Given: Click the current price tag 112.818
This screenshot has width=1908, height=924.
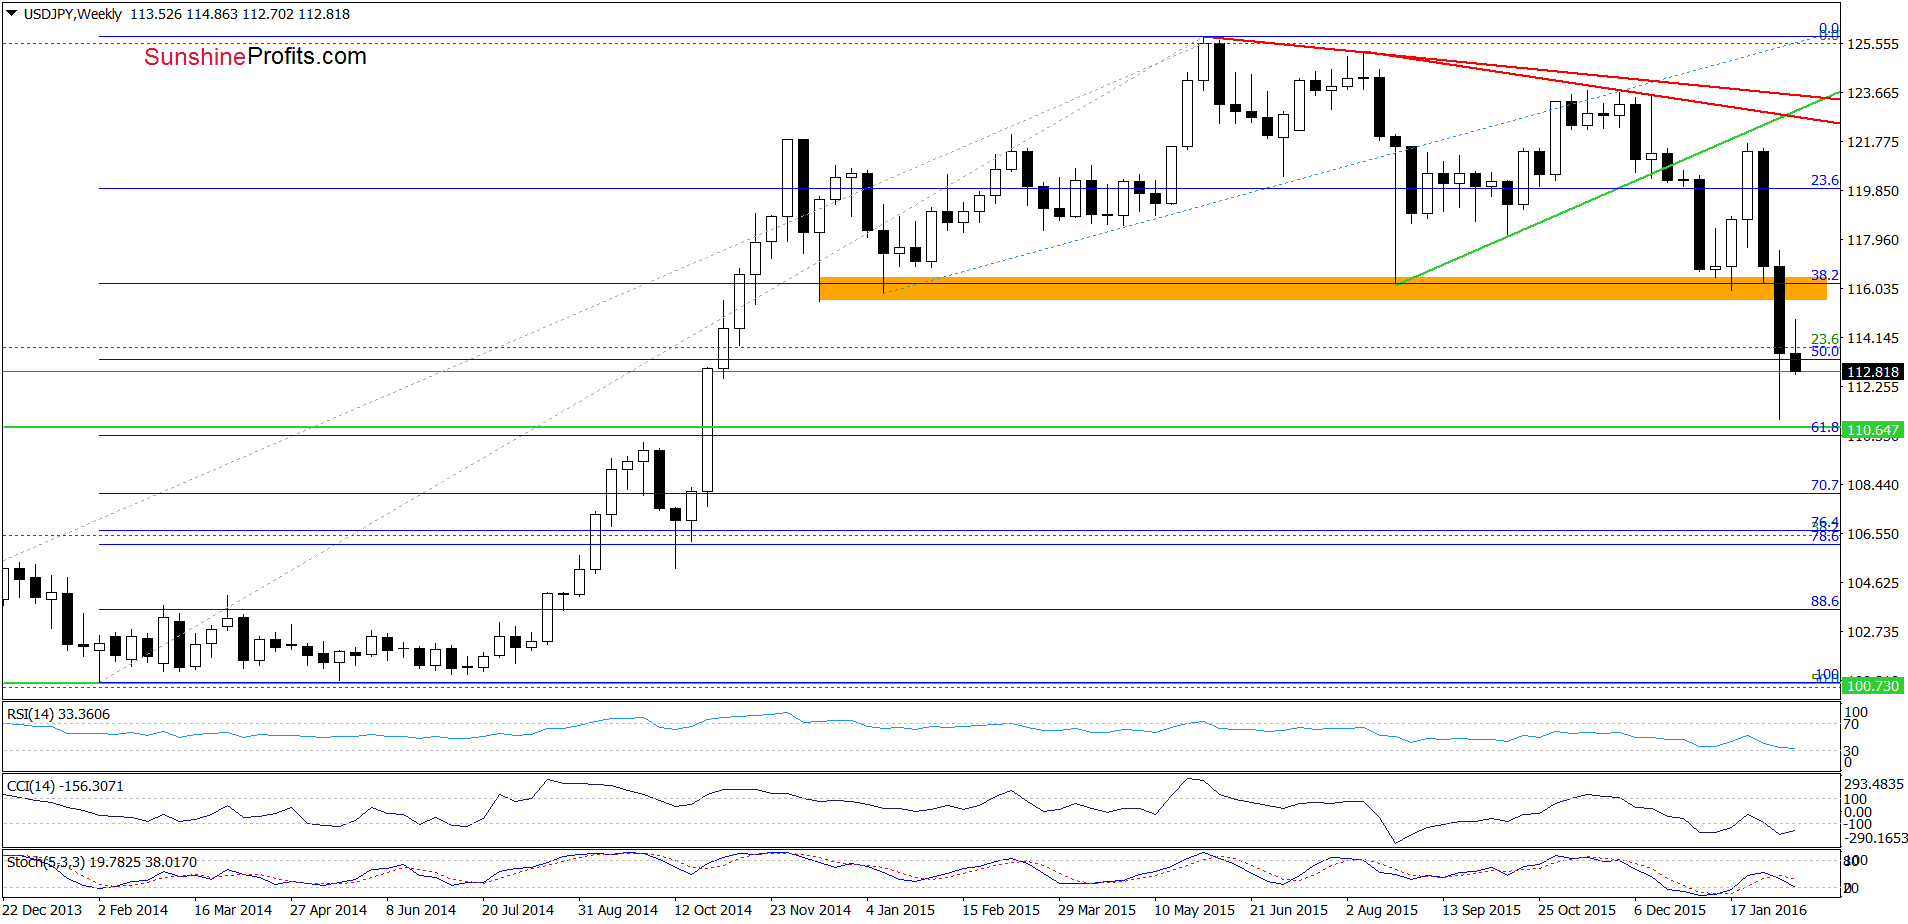Looking at the screenshot, I should coord(1872,372).
